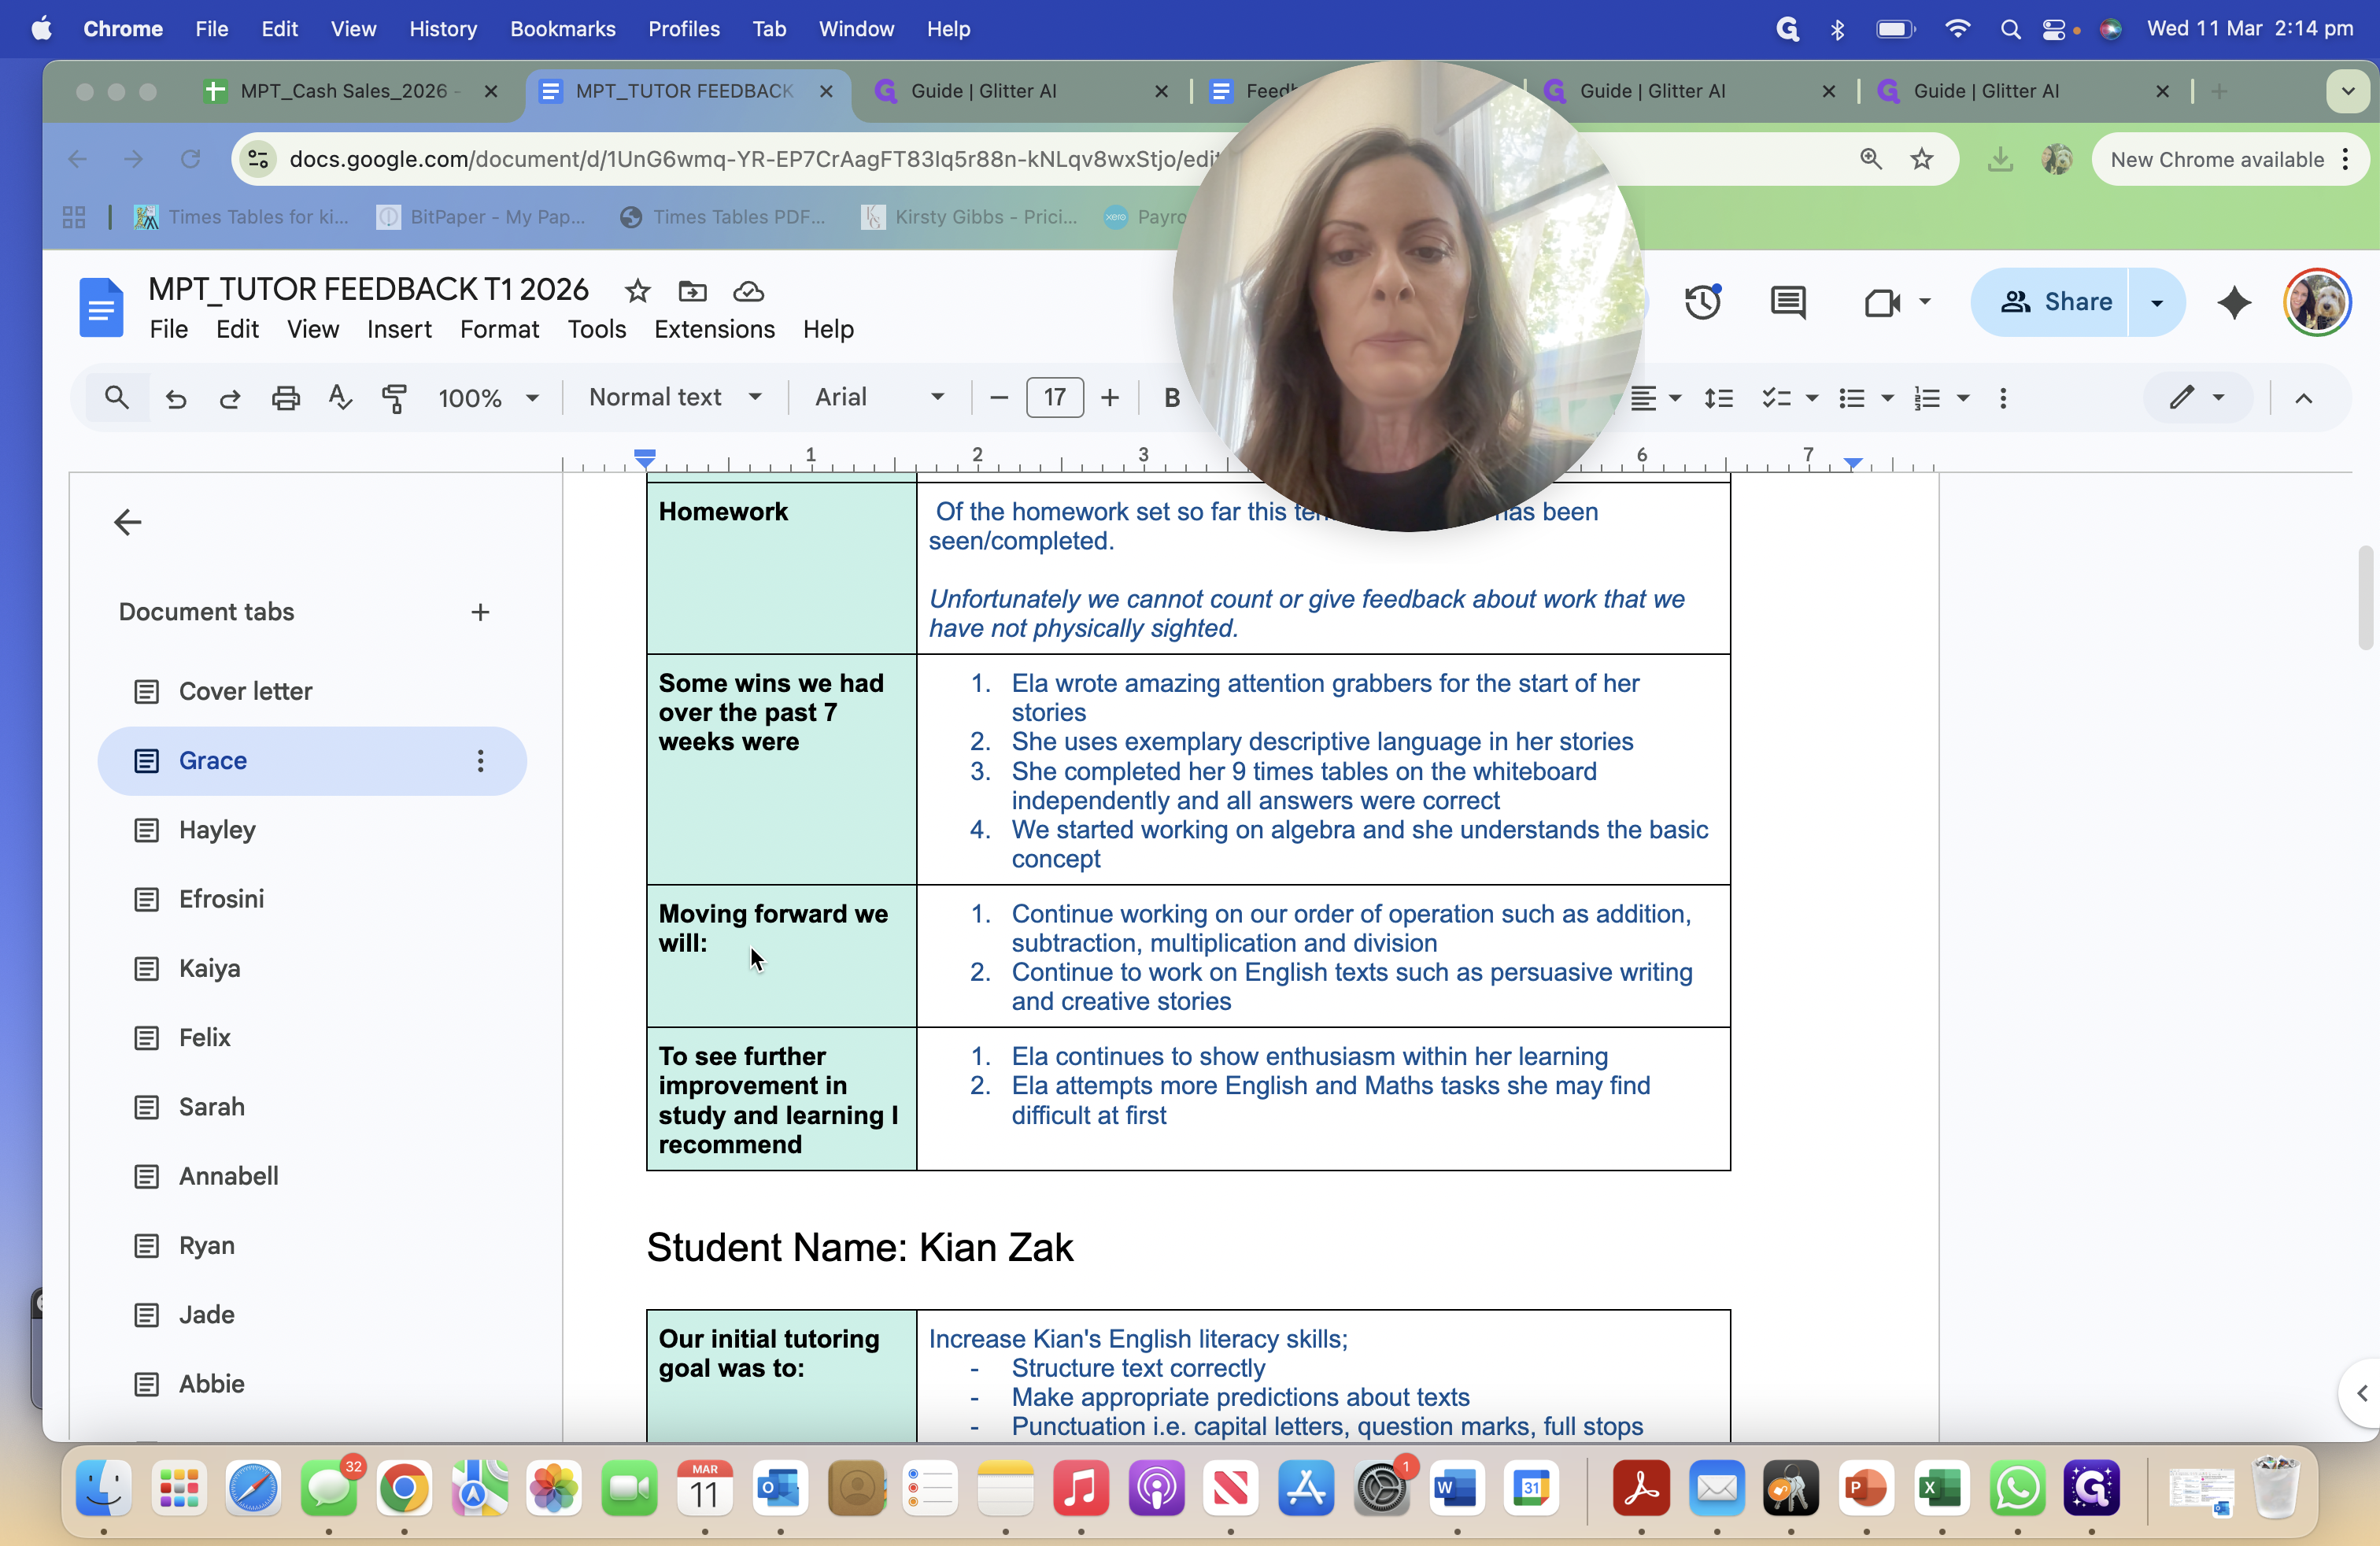Click the Gemini sparkle icon

click(x=2234, y=302)
